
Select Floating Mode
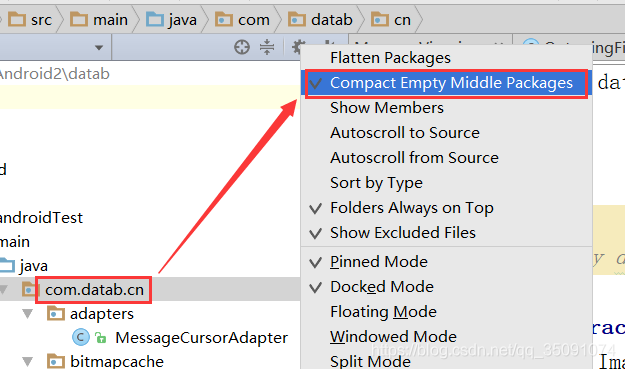coord(446,312)
